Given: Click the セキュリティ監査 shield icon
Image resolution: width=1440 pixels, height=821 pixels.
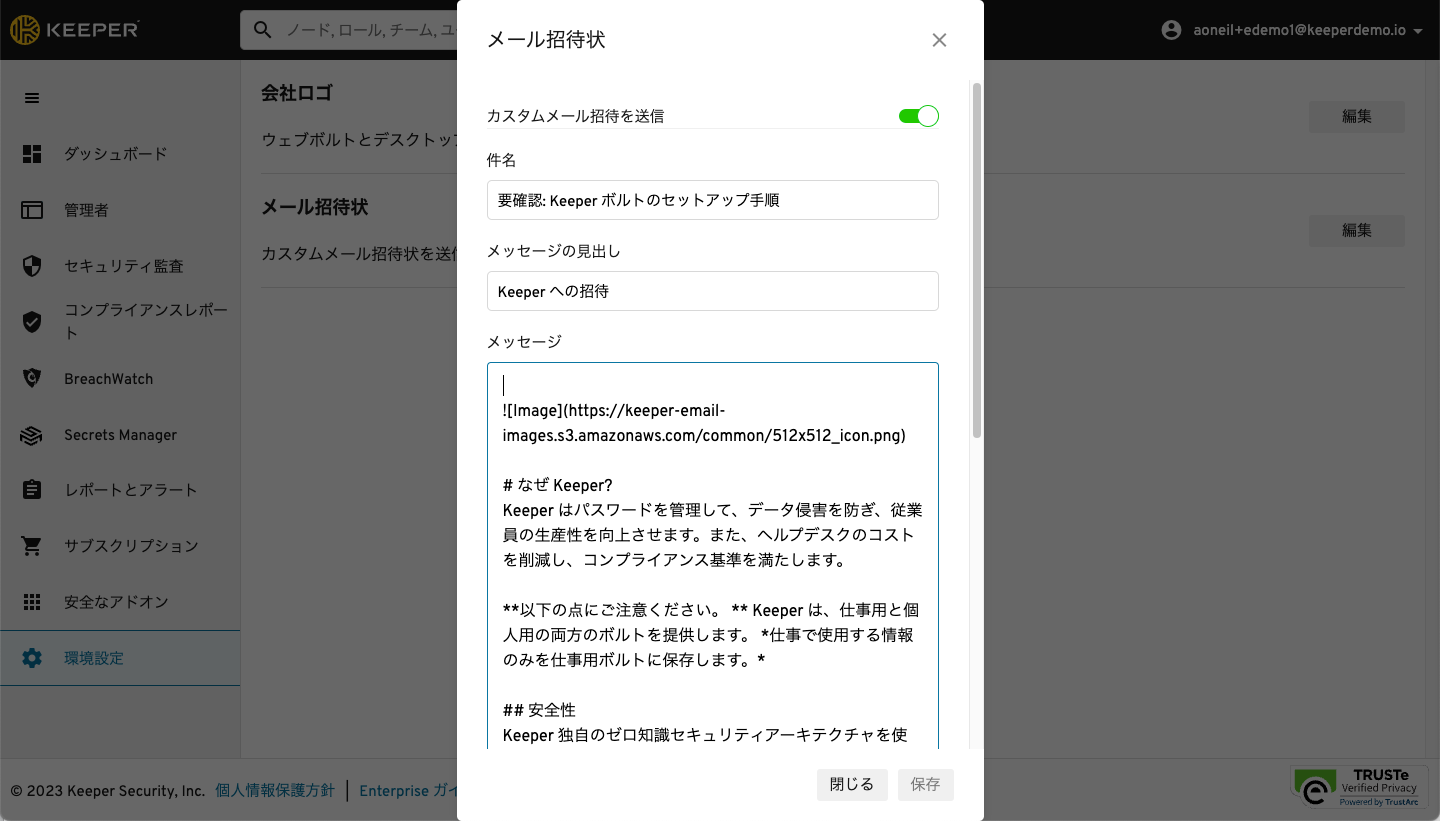Looking at the screenshot, I should 32,266.
